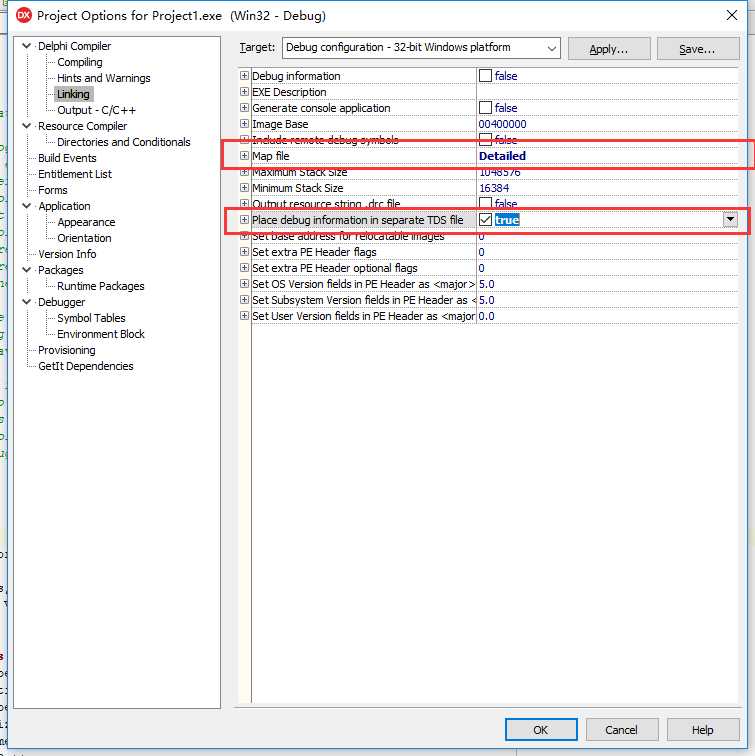Close the Project Options dialog

pyautogui.click(x=731, y=15)
